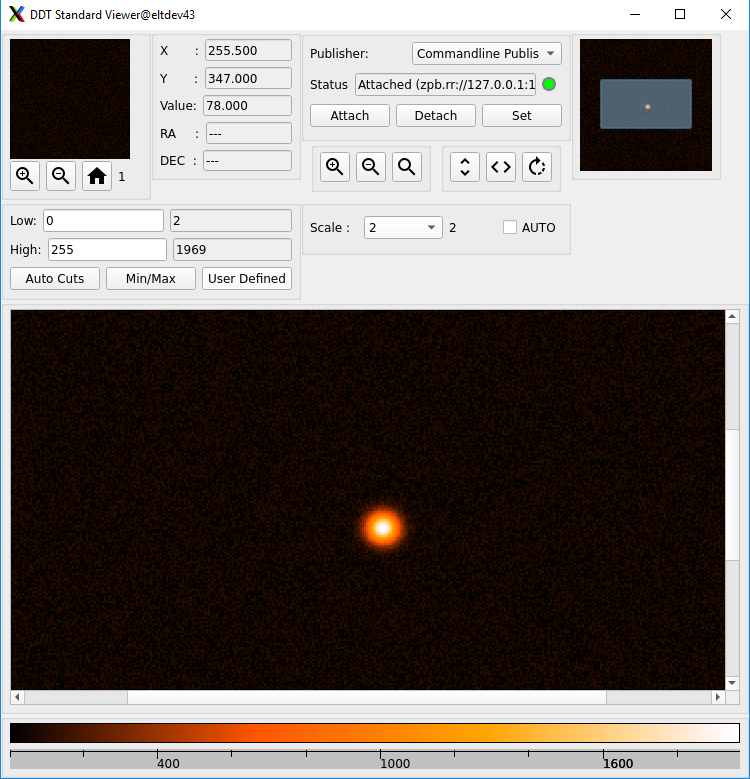This screenshot has height=779, width=750.
Task: Flip the image horizontally
Action: coord(501,168)
